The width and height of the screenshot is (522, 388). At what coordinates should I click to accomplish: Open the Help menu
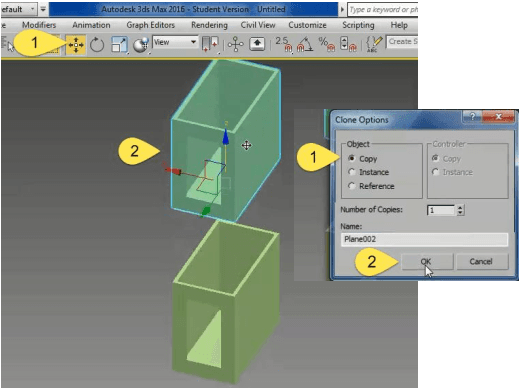[399, 25]
